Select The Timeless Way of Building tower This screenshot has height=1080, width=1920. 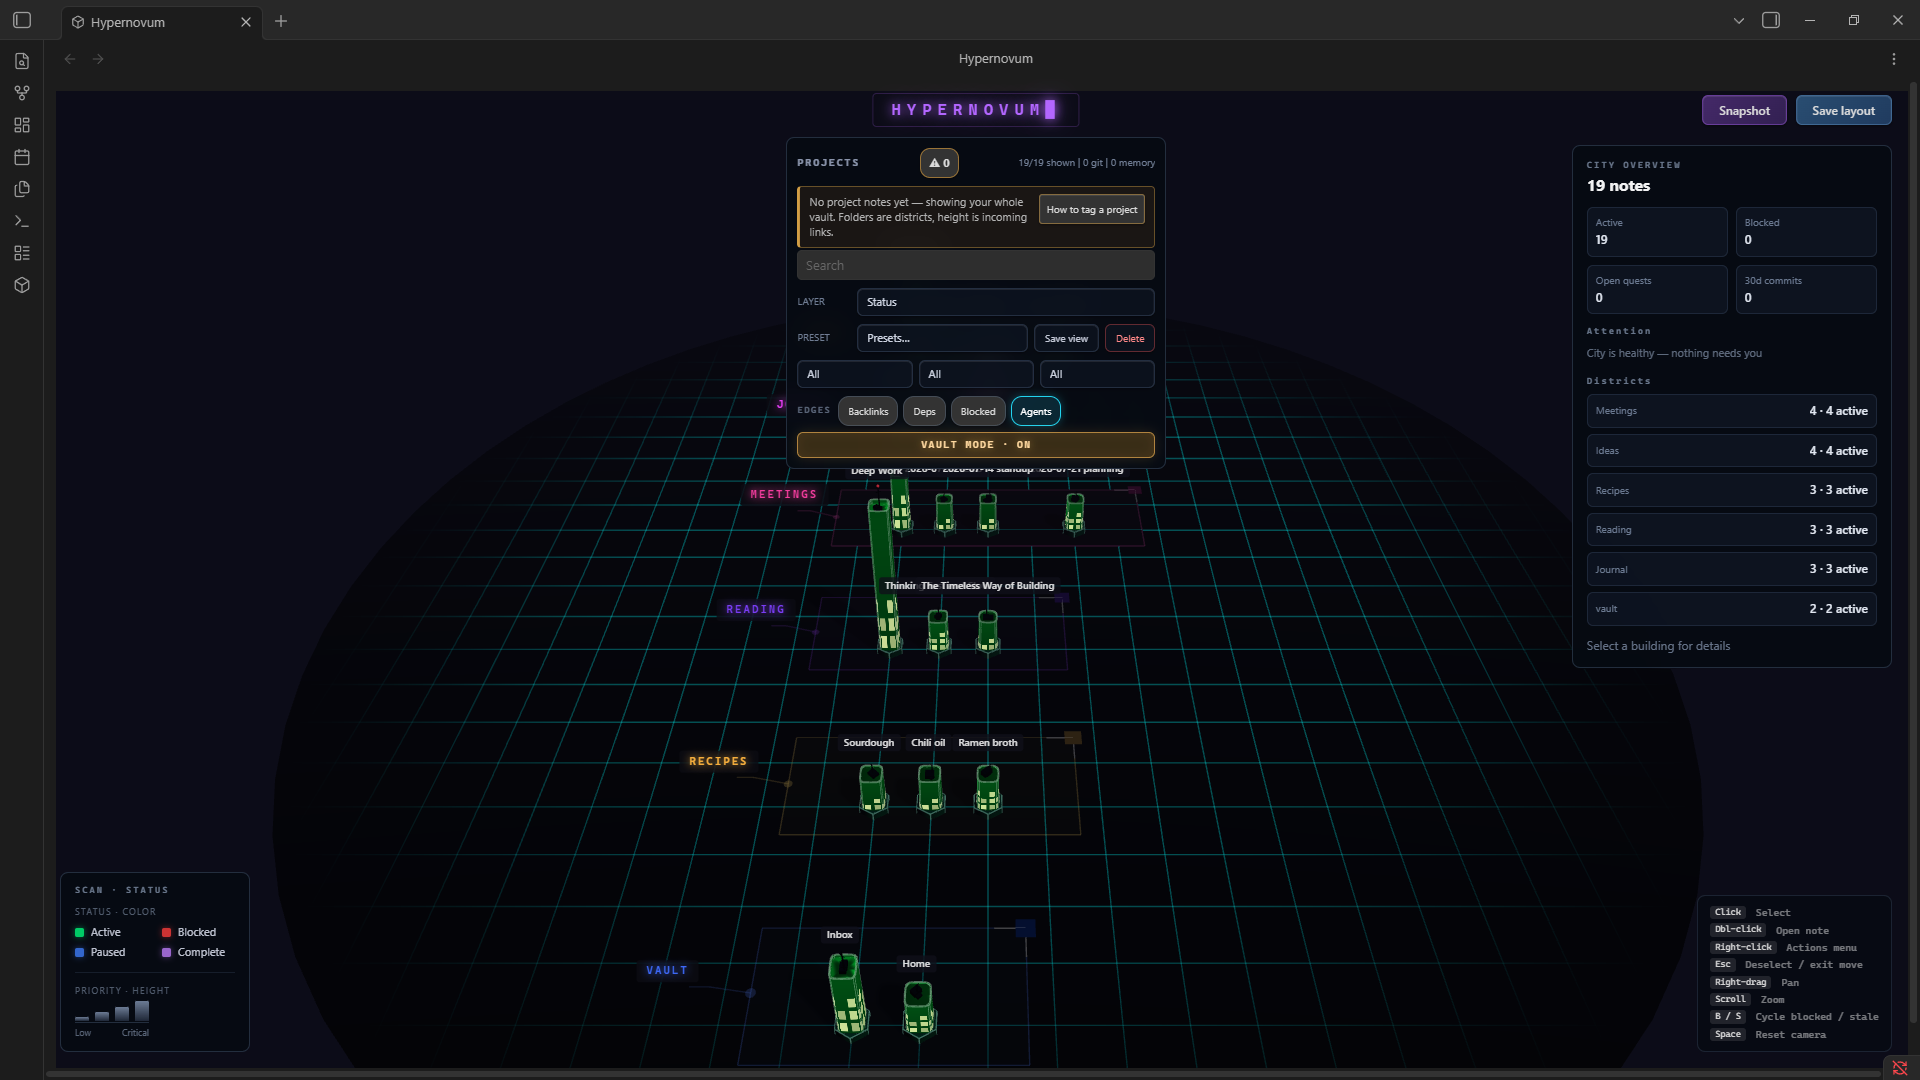988,631
